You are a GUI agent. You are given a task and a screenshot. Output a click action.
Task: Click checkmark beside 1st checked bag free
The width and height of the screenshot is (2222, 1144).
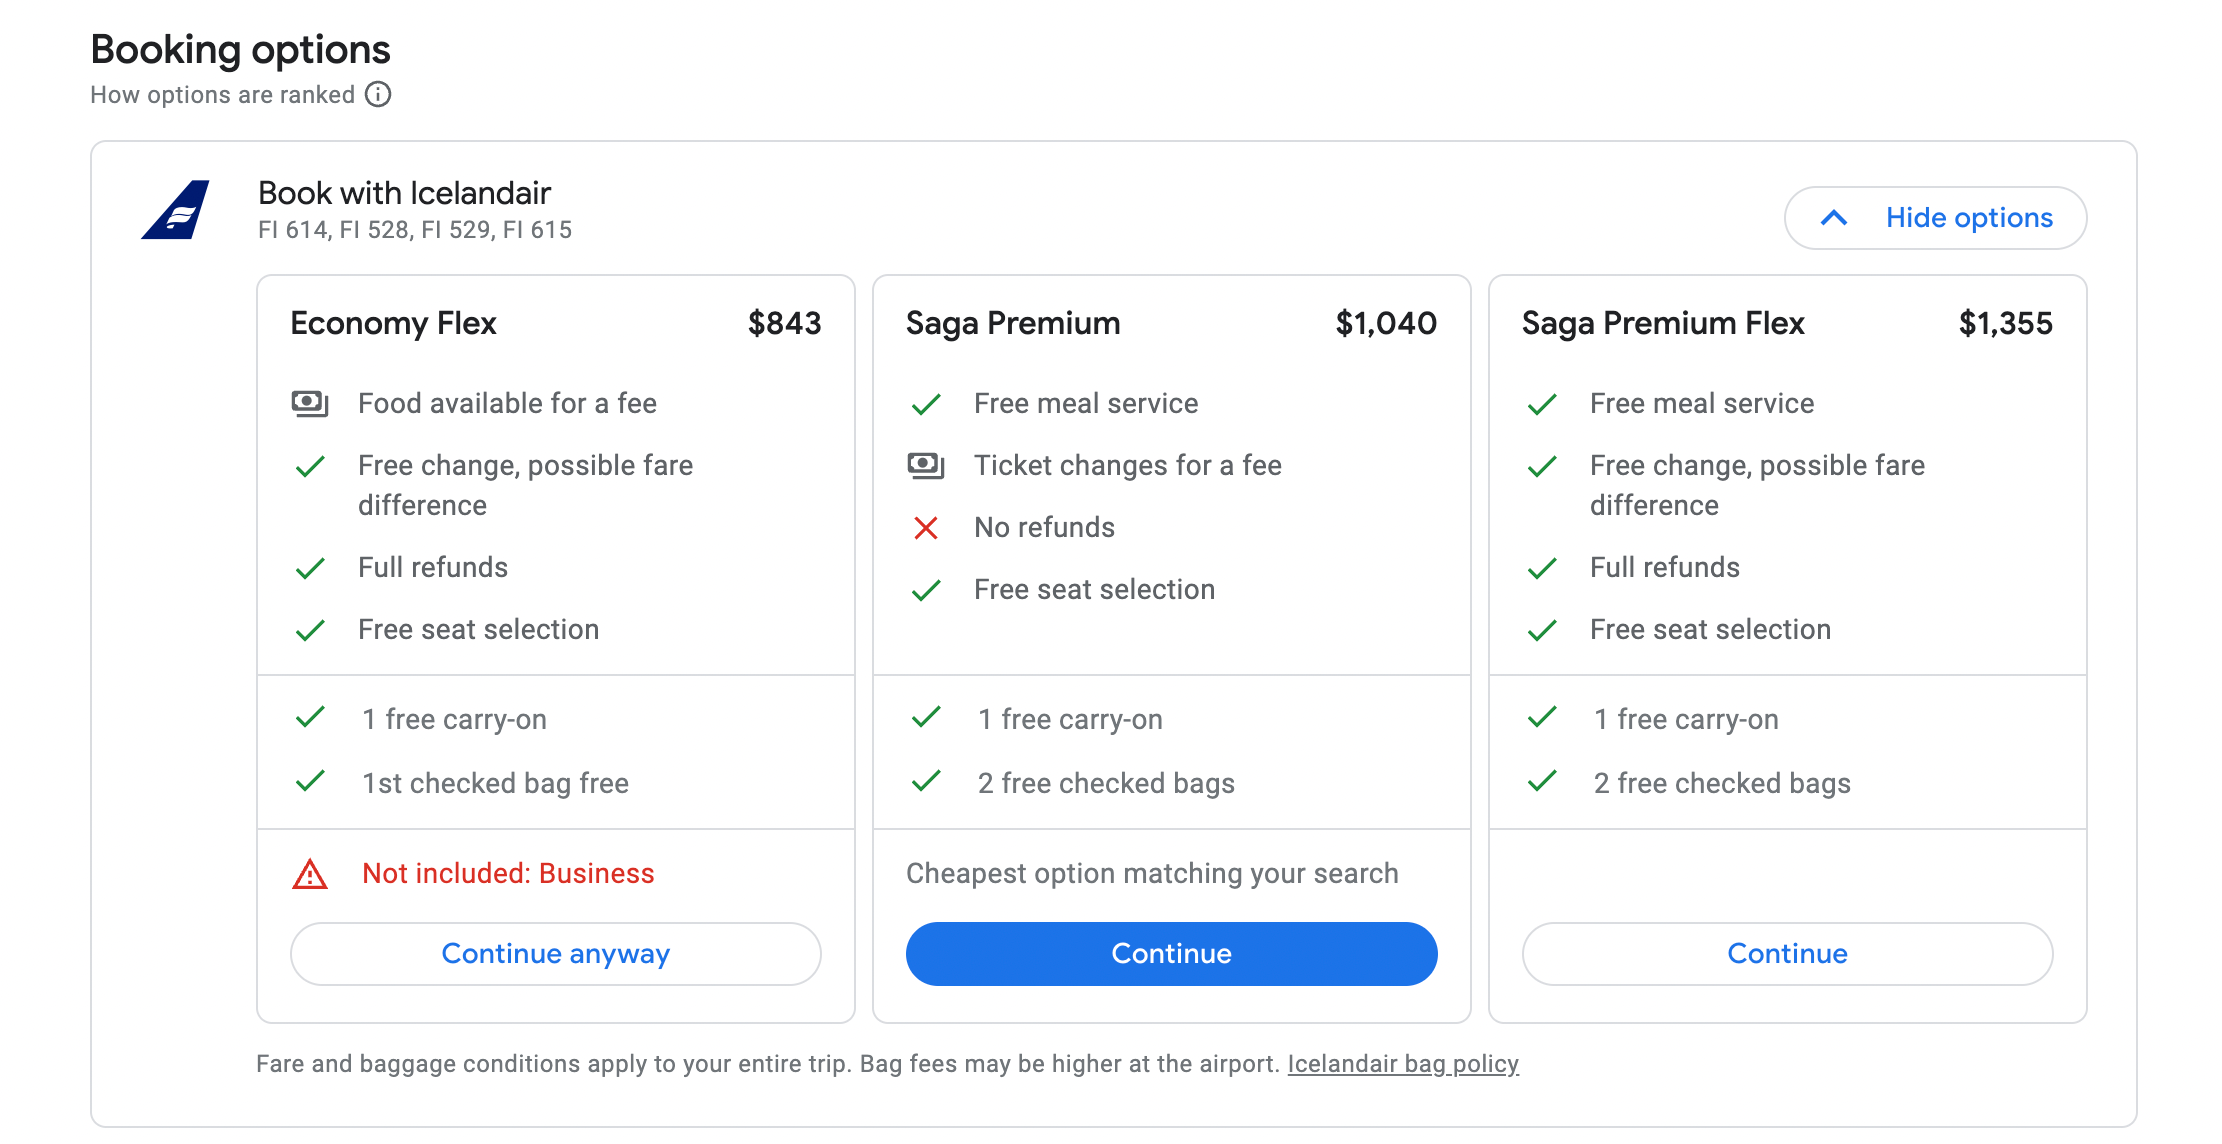click(310, 782)
